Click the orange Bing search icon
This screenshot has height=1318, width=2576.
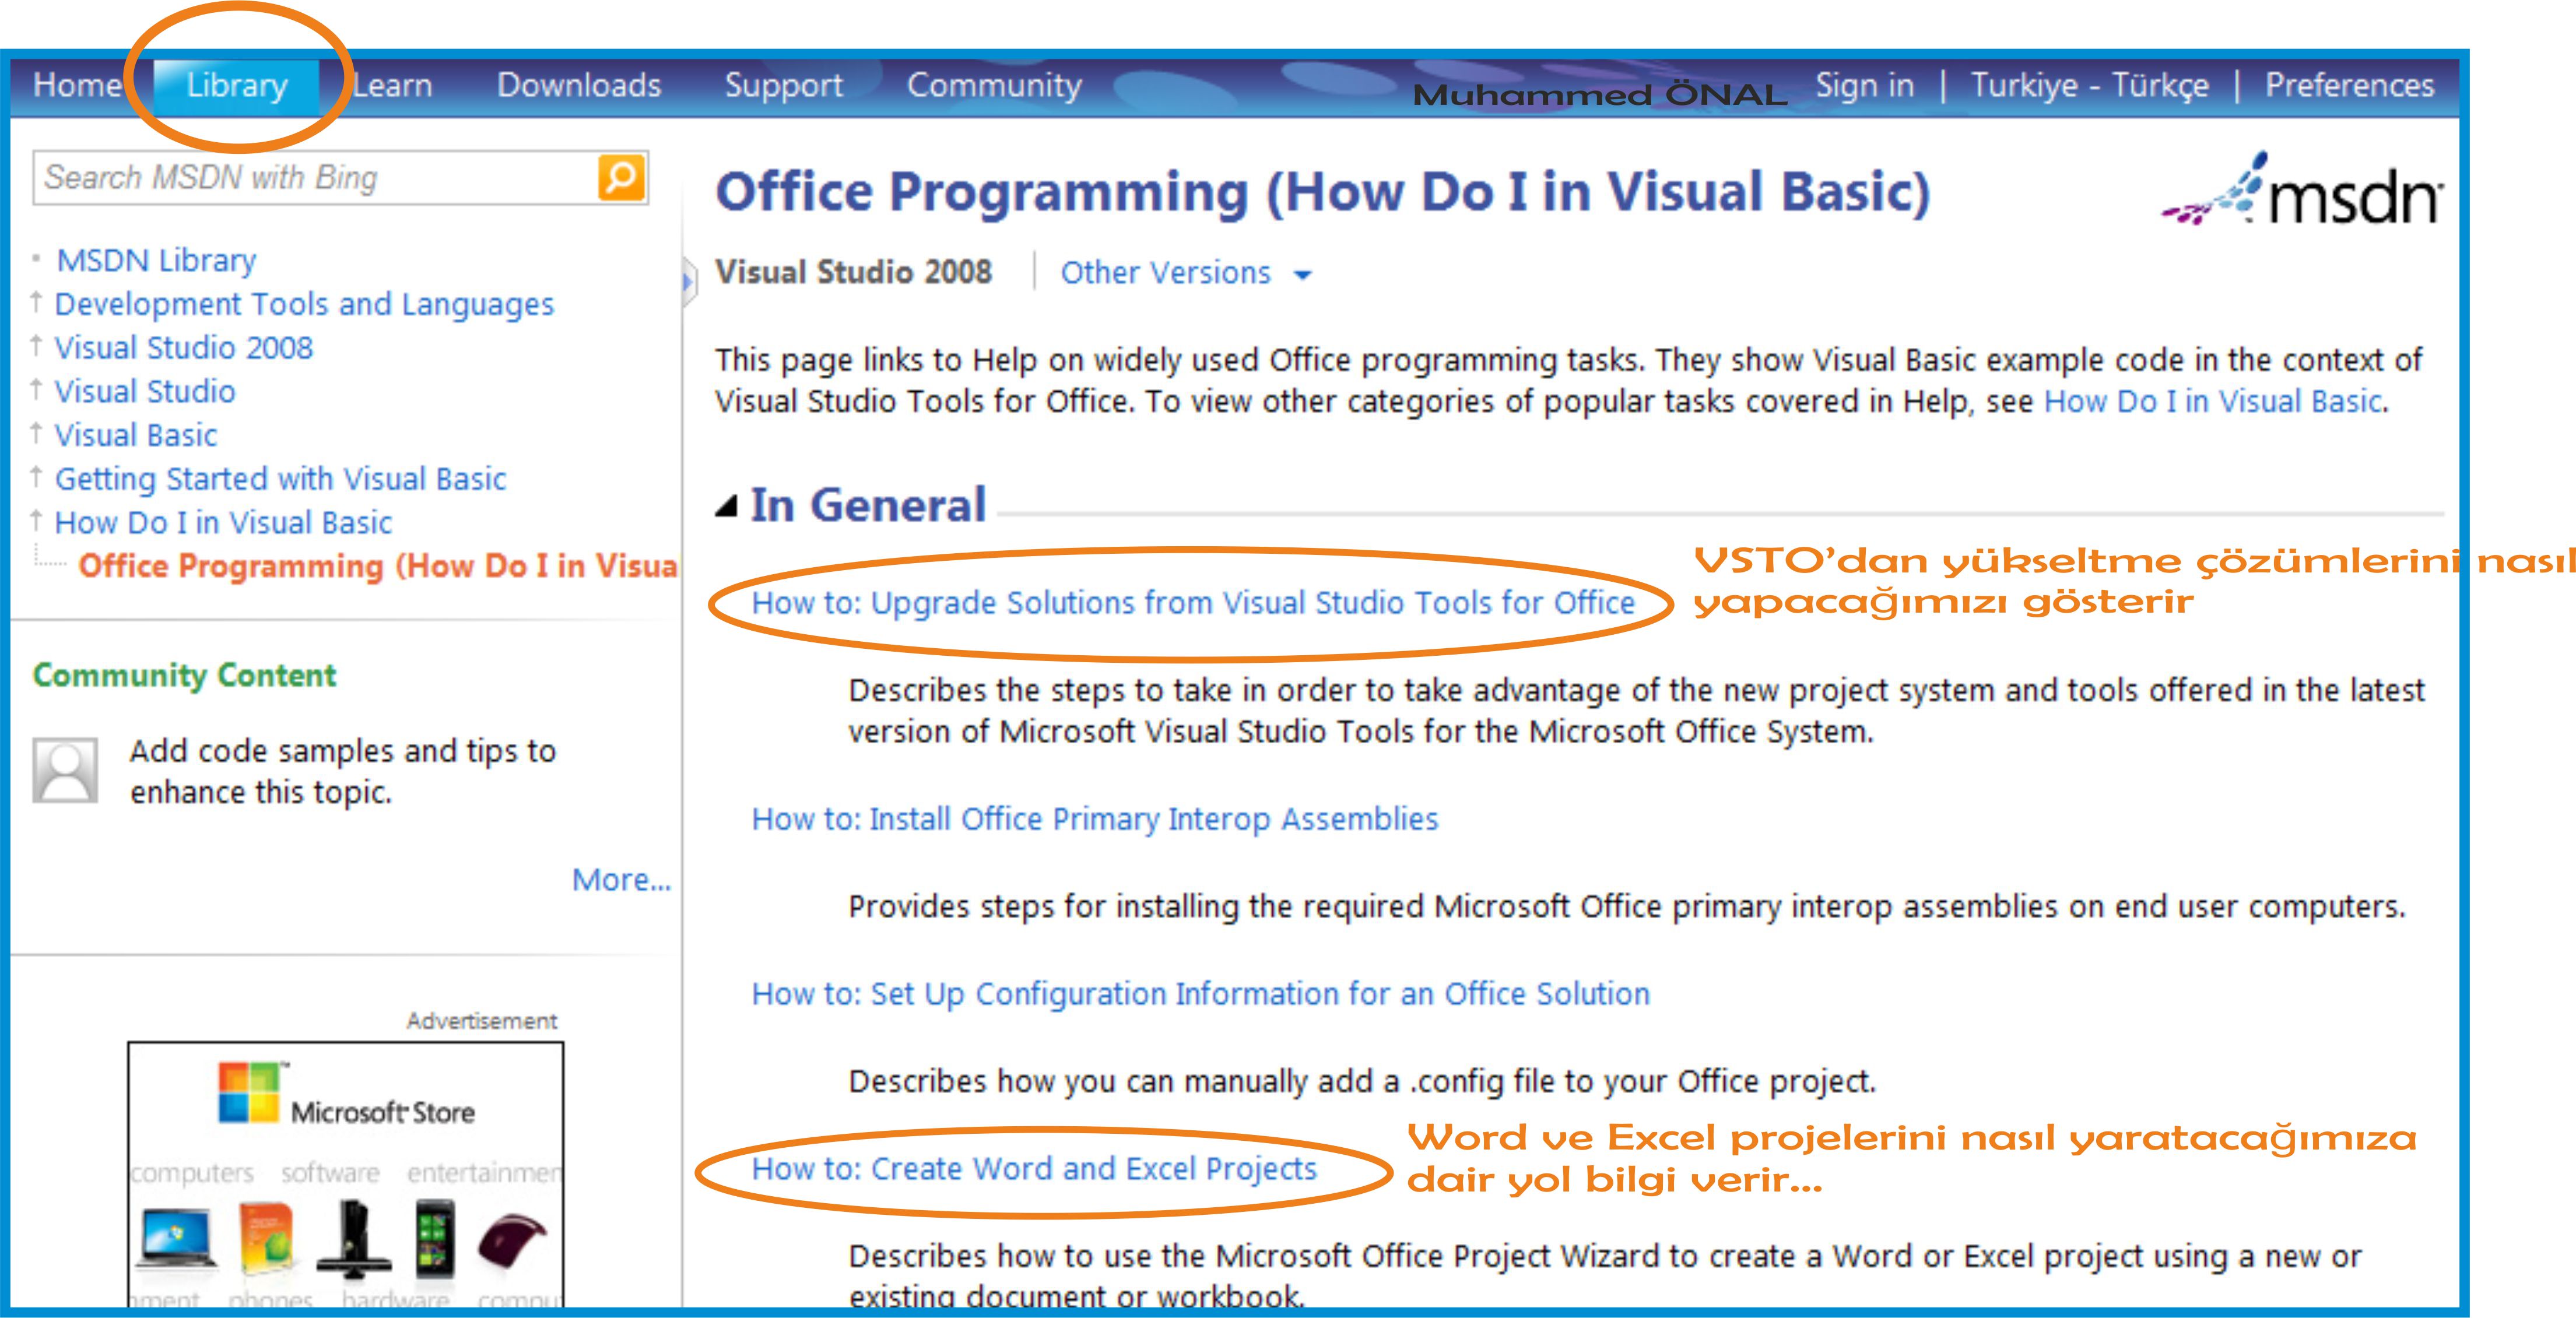click(x=621, y=178)
